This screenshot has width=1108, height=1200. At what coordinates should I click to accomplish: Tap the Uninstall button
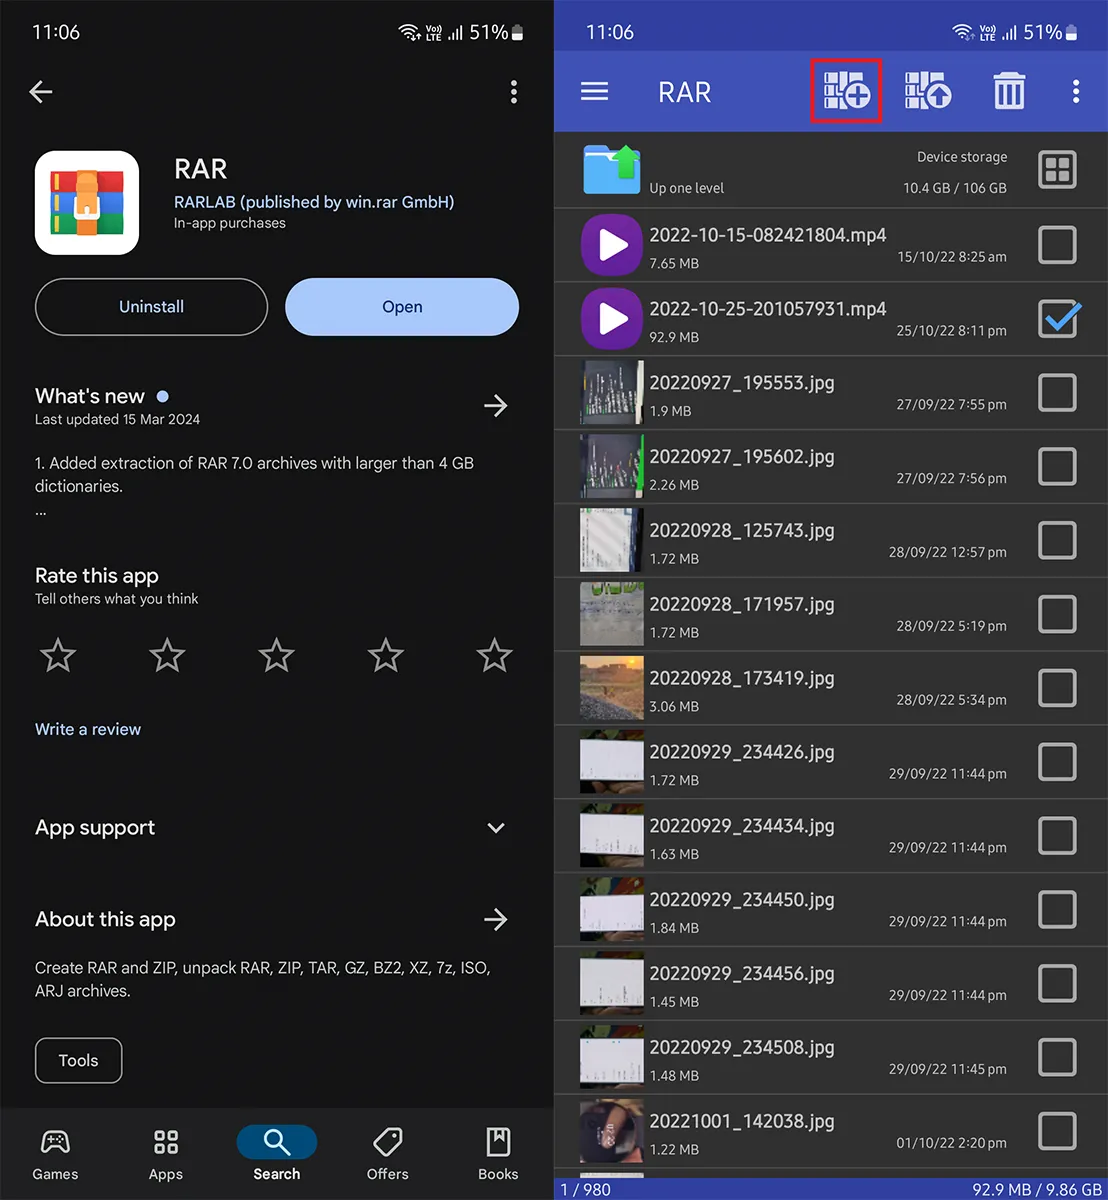[x=151, y=307]
